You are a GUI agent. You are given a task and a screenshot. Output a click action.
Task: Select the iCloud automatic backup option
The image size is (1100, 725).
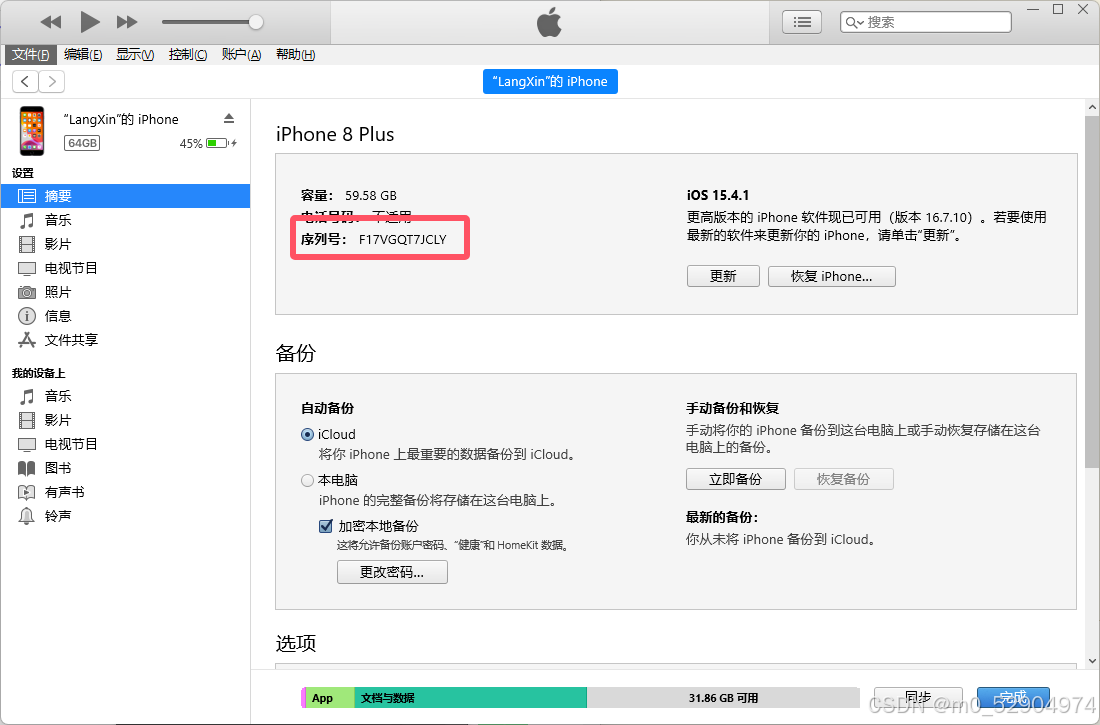(x=308, y=434)
